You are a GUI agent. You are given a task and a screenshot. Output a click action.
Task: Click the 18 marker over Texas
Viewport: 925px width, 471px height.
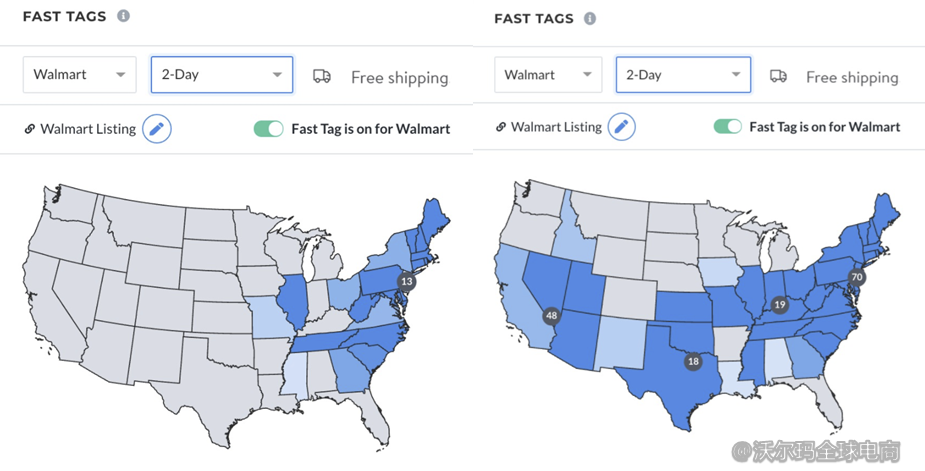click(x=692, y=361)
